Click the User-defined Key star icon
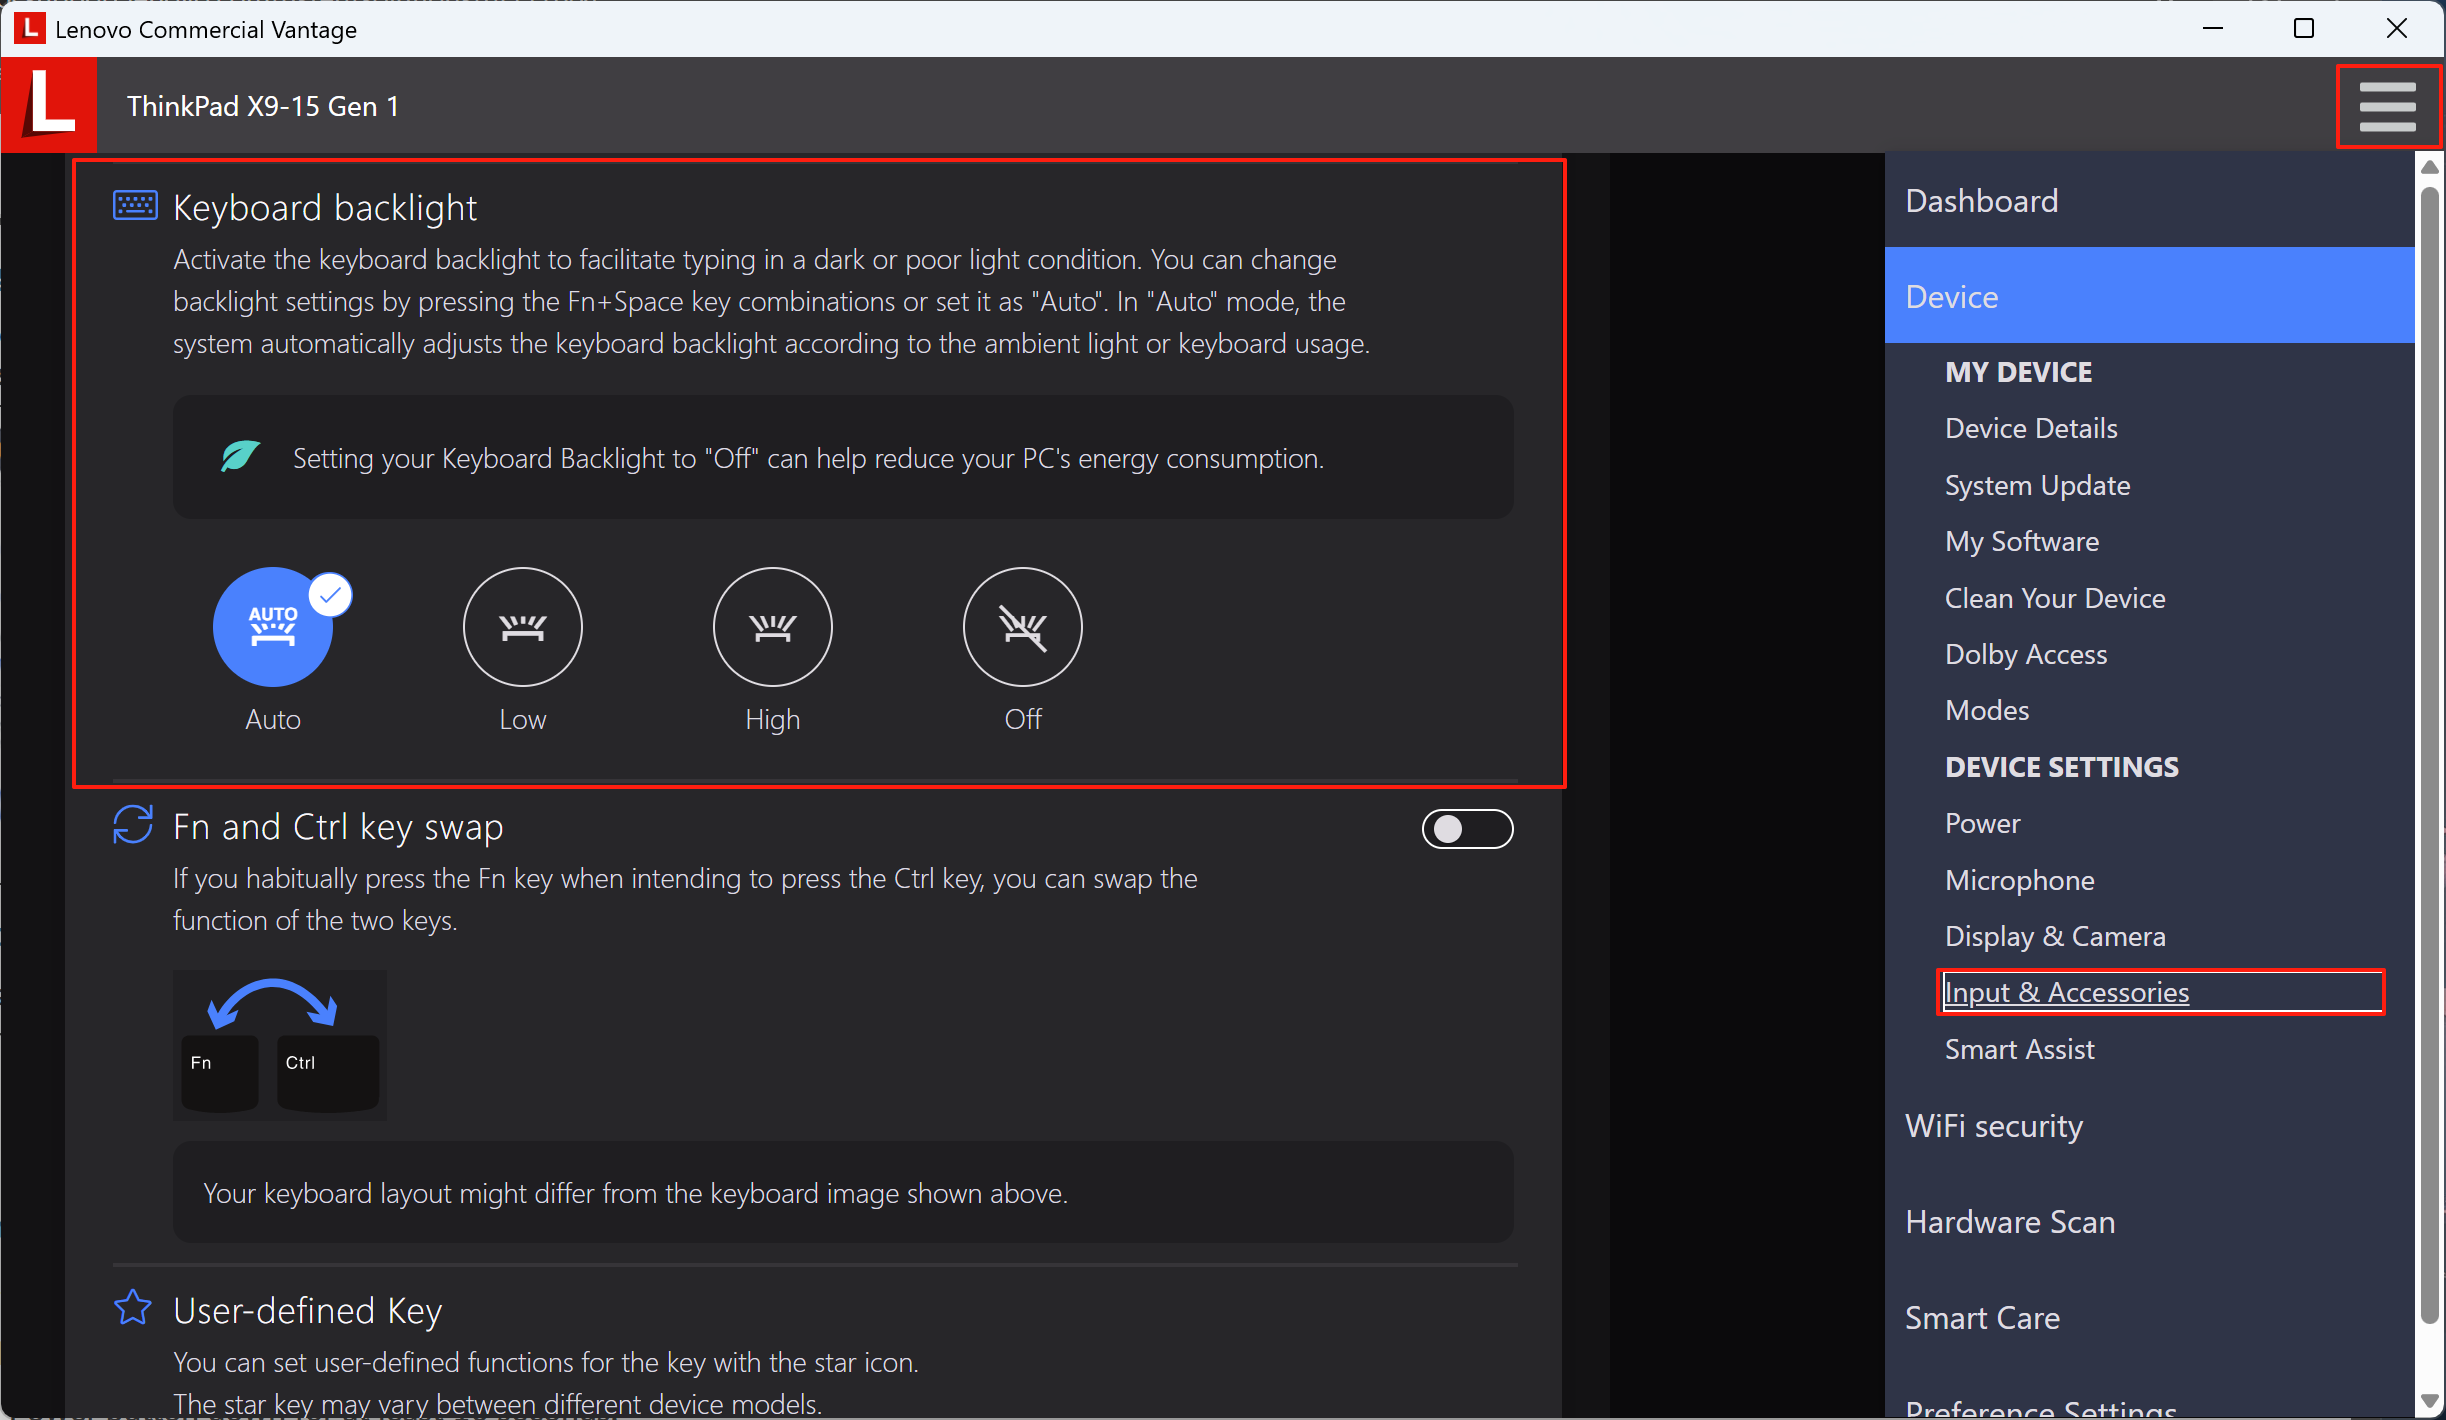This screenshot has width=2446, height=1420. (133, 1307)
